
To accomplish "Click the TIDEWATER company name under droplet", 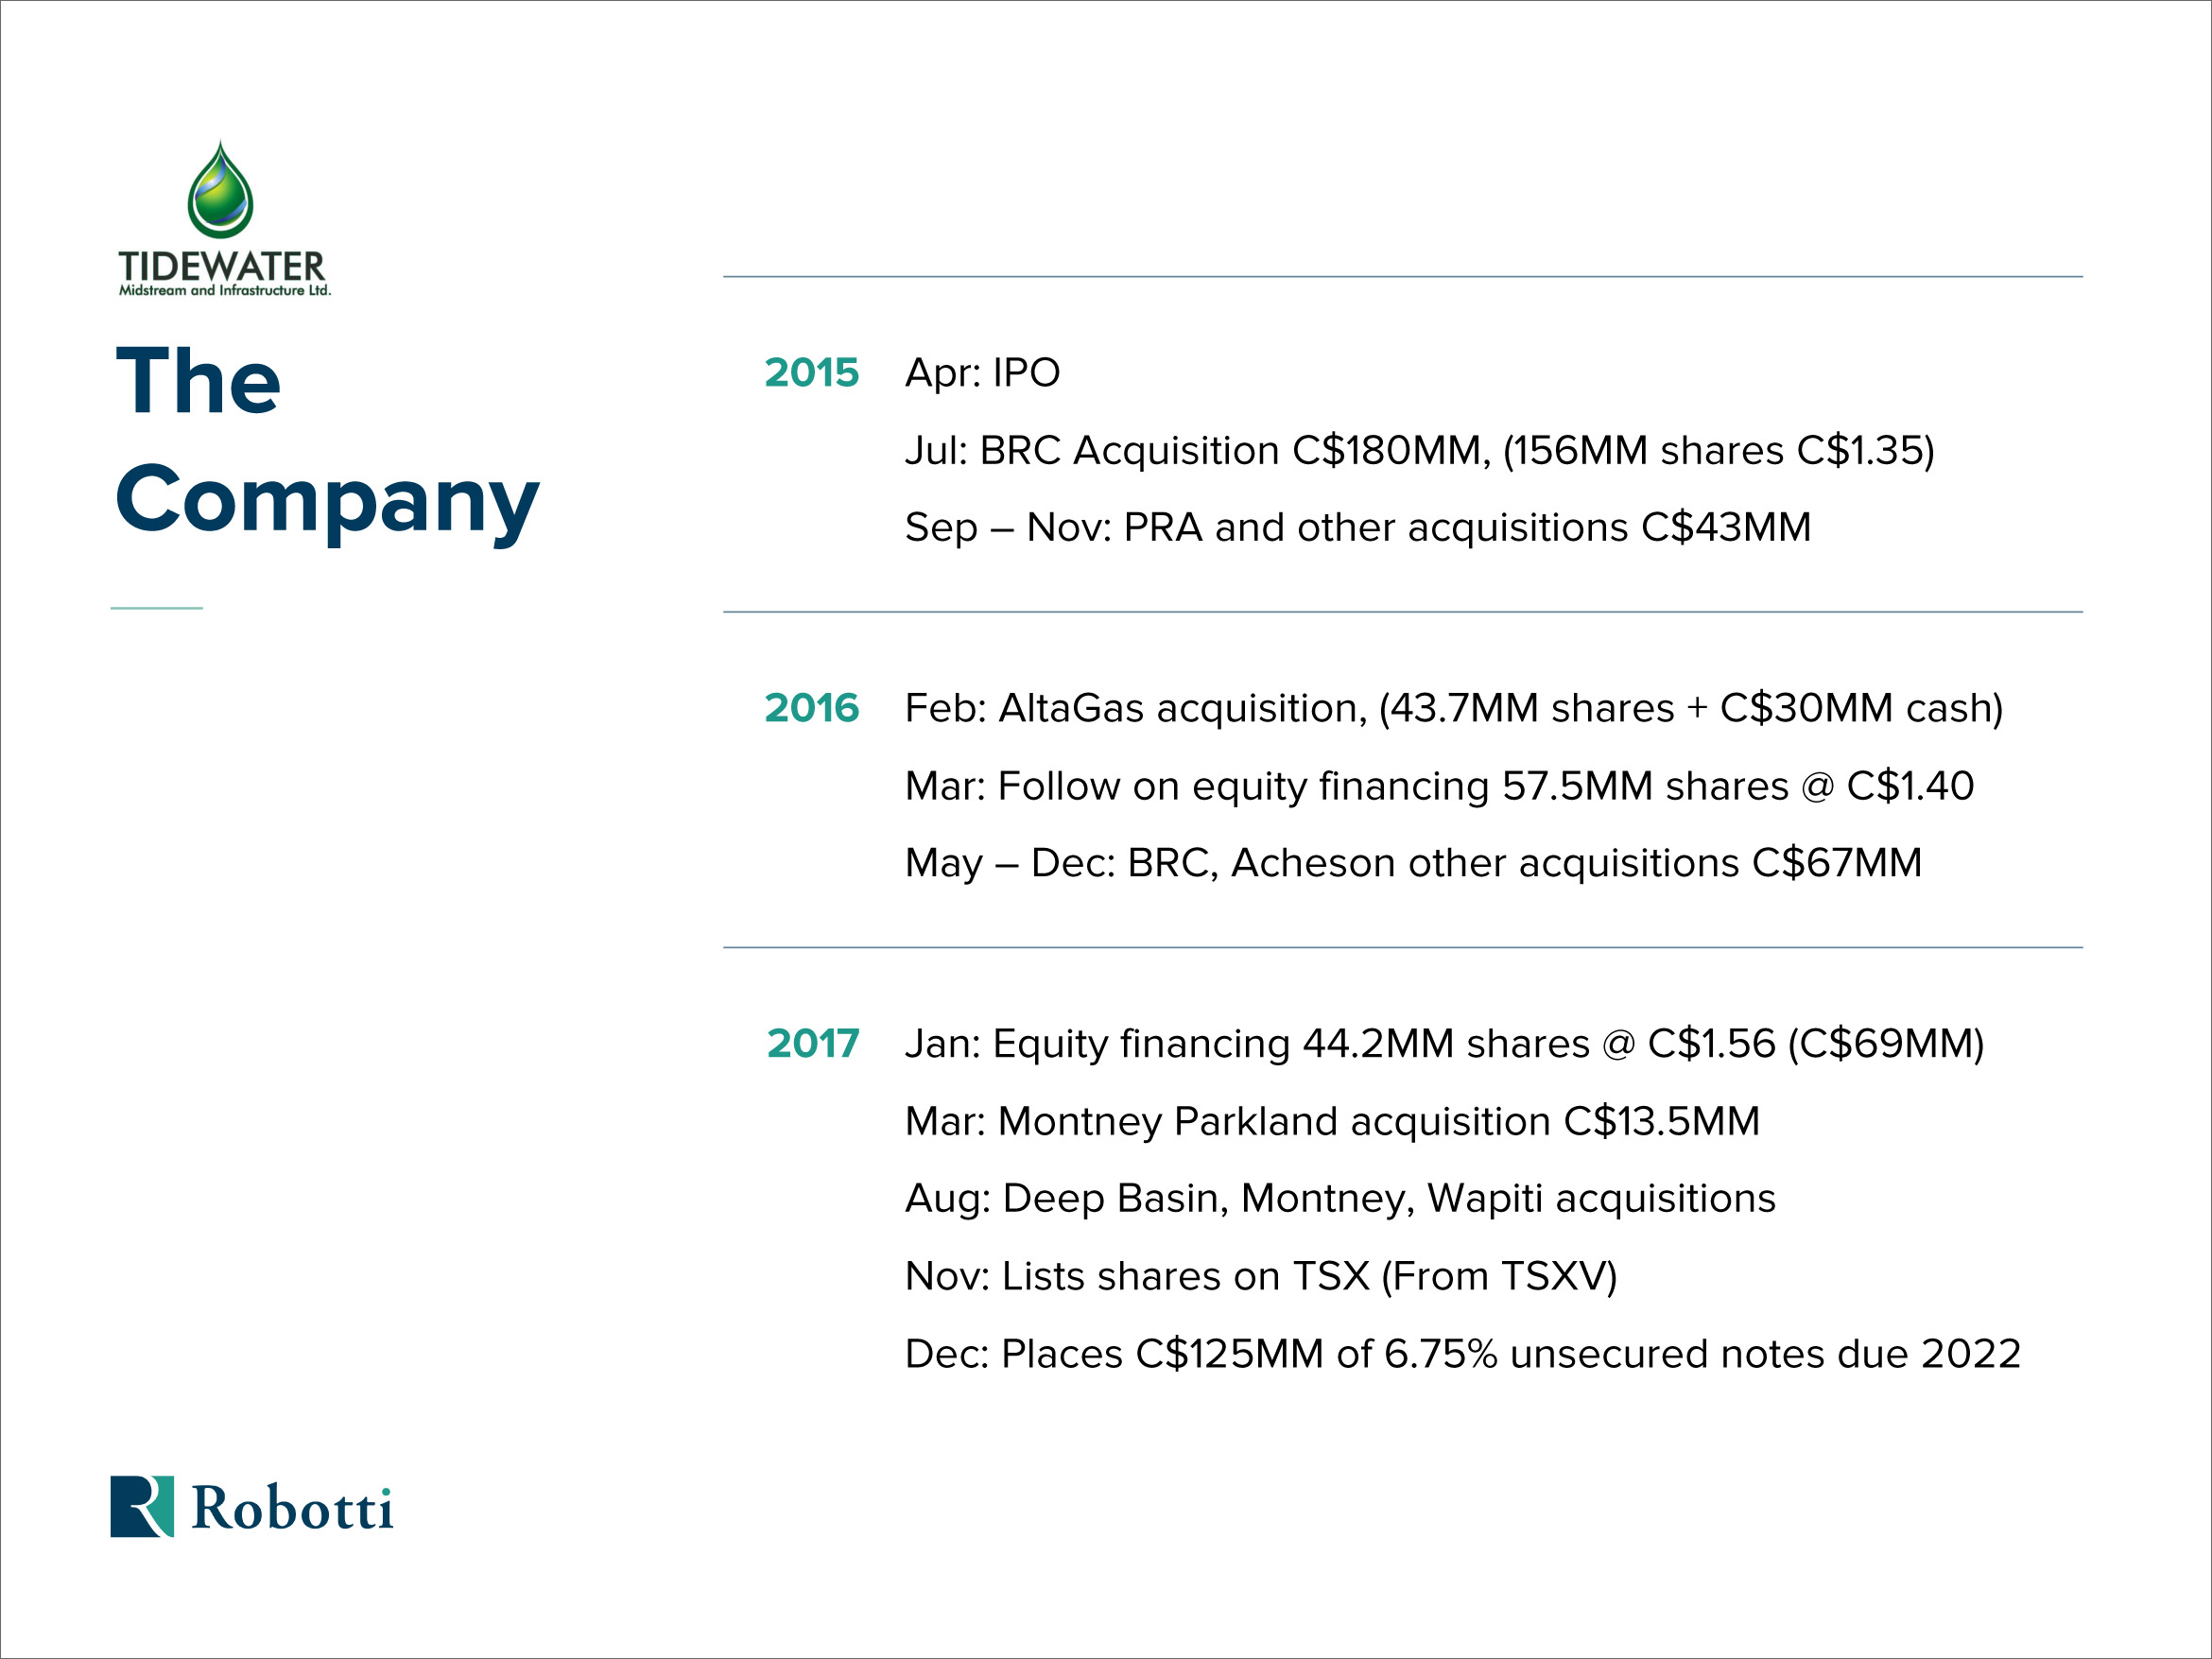I will [x=222, y=266].
